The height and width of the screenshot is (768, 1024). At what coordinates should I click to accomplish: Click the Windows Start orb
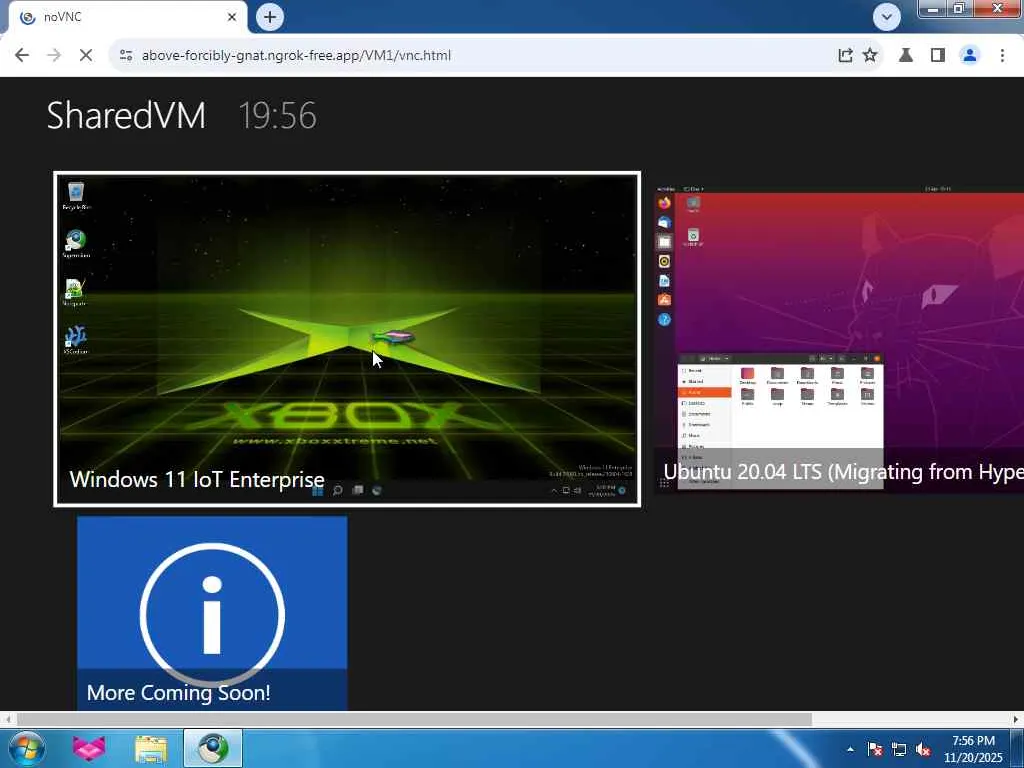pos(27,748)
